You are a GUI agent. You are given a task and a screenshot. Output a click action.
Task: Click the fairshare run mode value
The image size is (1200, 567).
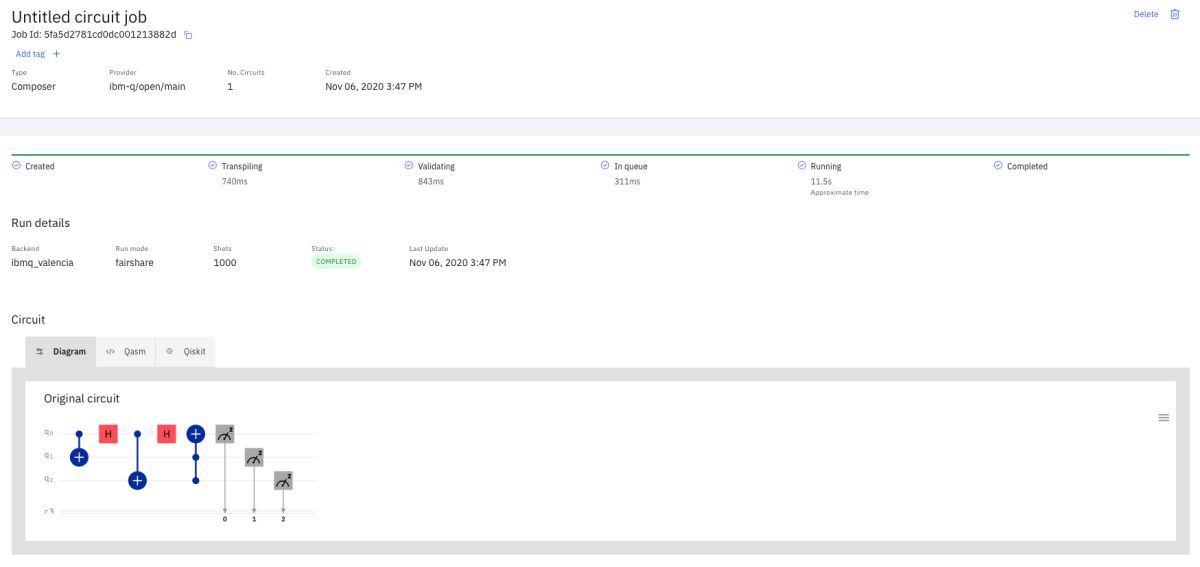134,263
